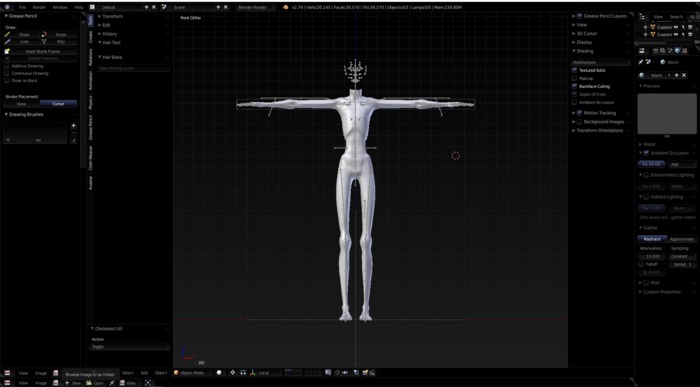This screenshot has height=387, width=700.
Task: Switch to the Relations tool shelf tab
Action: 91,57
